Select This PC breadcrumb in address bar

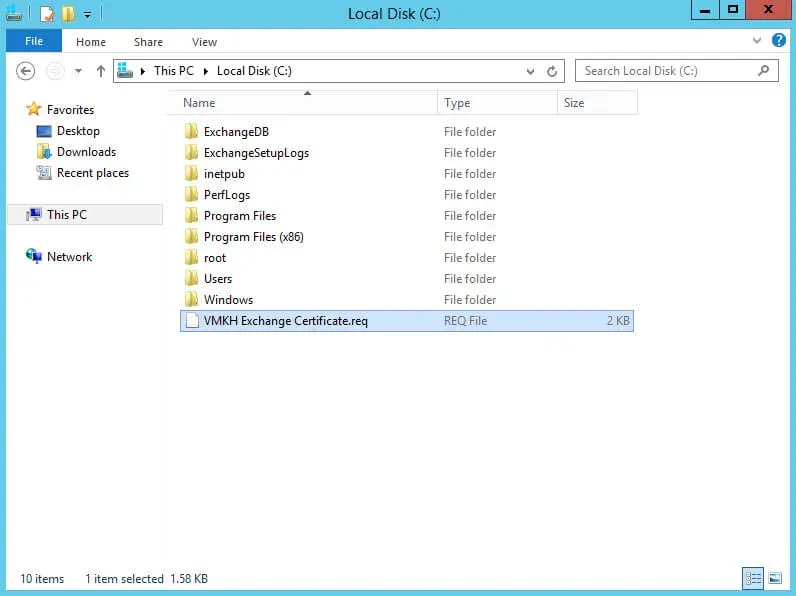(174, 71)
